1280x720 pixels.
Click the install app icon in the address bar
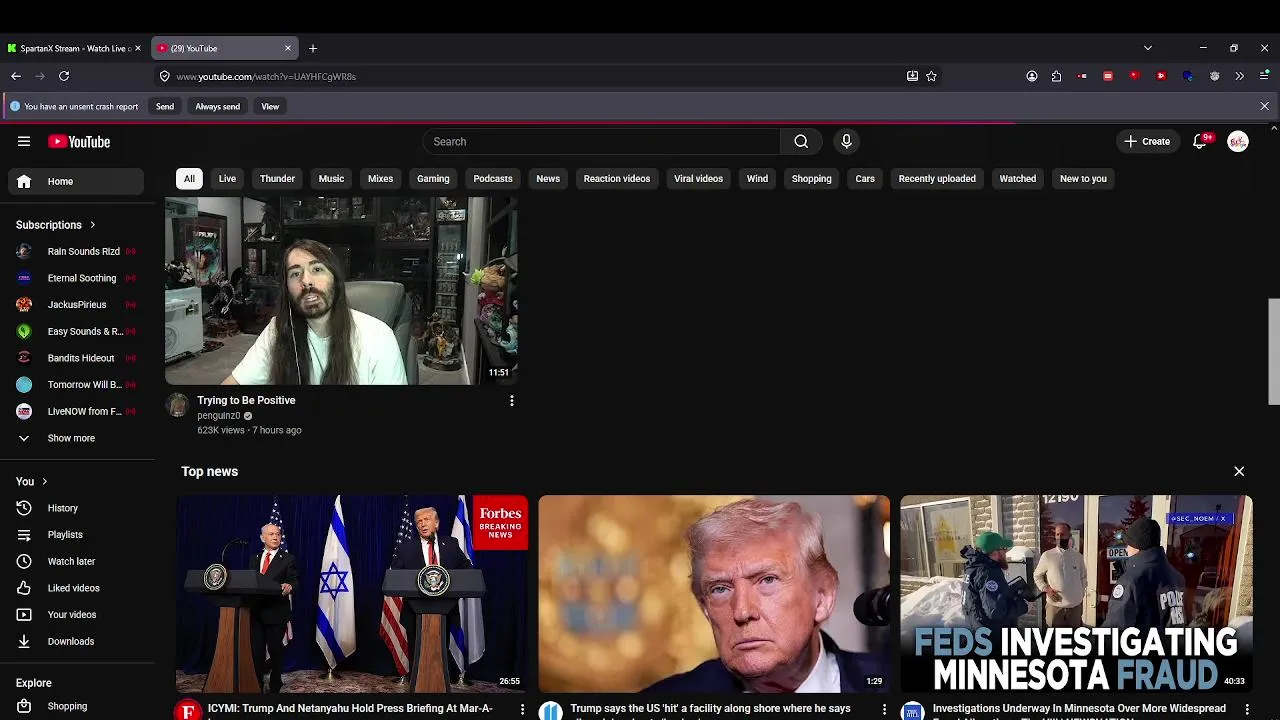(912, 76)
